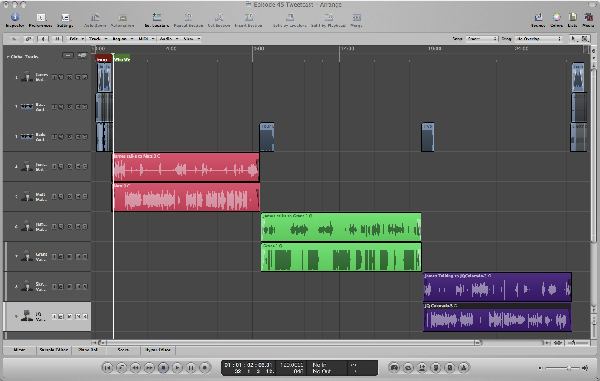This screenshot has height=381, width=600.
Task: Switch to the Sample Editor tab
Action: click(54, 350)
